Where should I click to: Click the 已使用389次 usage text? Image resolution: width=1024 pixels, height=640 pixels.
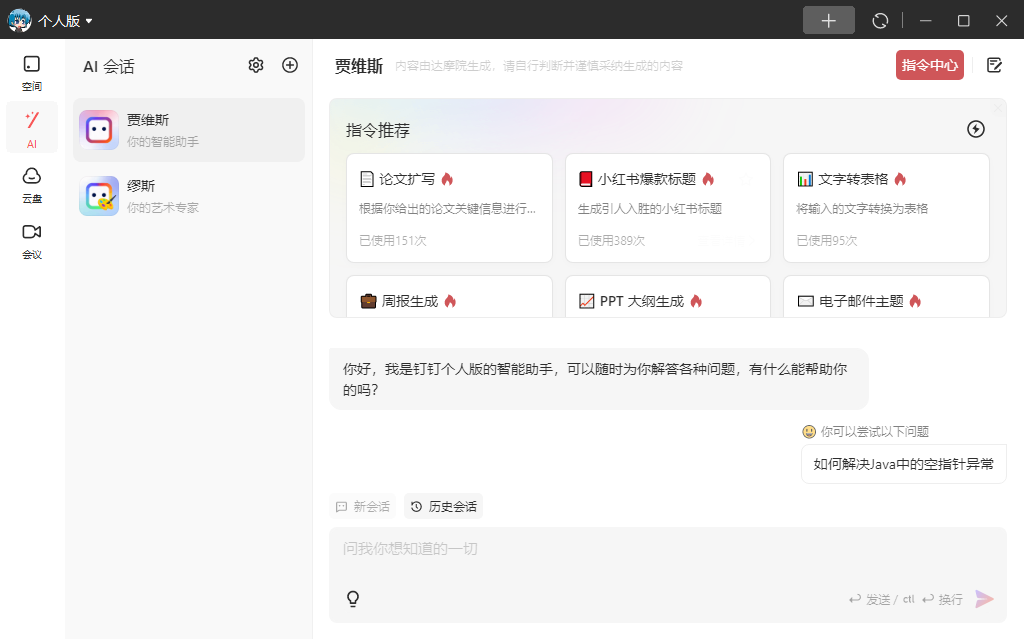611,240
